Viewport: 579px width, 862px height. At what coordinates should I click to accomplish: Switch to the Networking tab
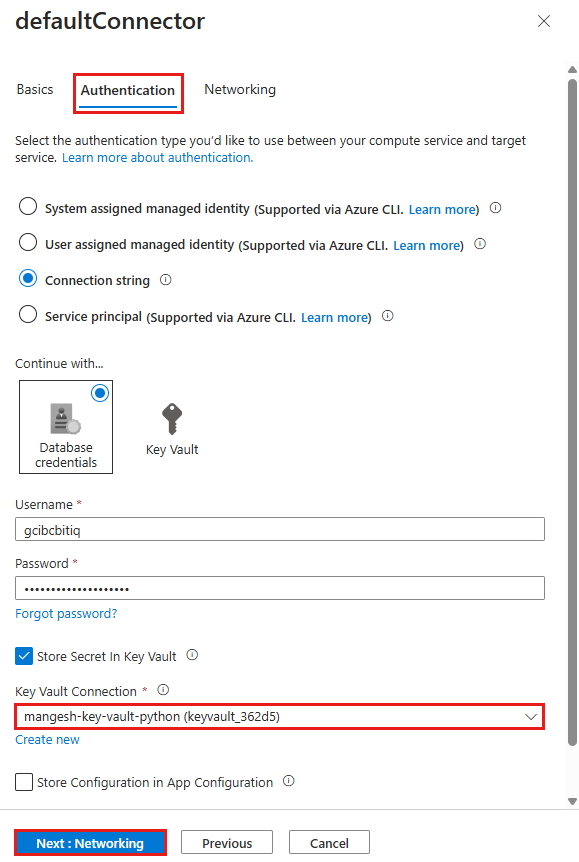pyautogui.click(x=240, y=89)
